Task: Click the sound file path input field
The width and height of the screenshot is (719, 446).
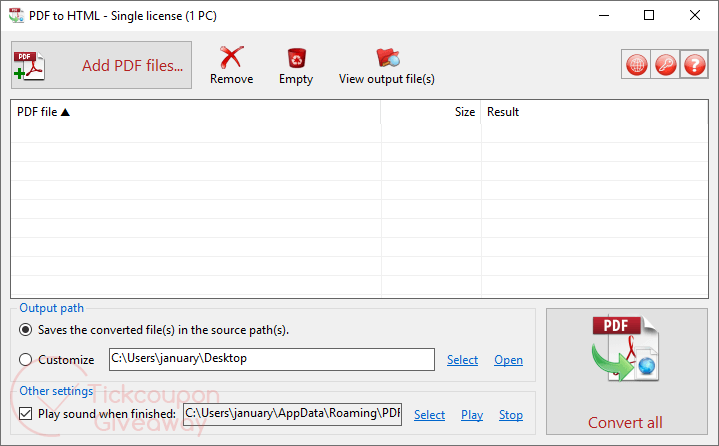Action: tap(293, 414)
